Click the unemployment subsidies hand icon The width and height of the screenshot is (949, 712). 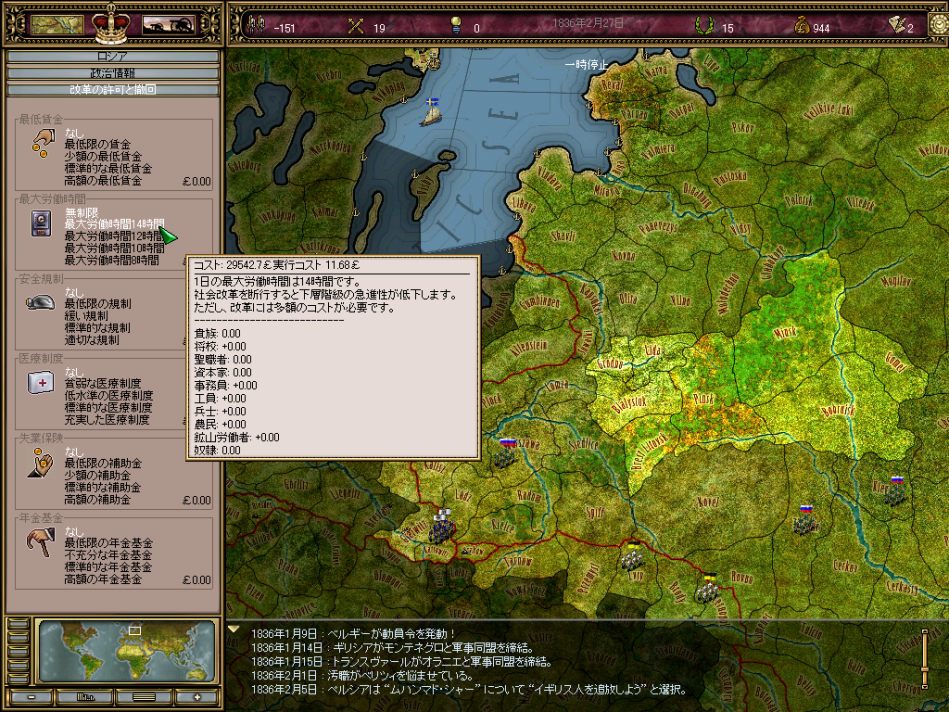coord(40,463)
